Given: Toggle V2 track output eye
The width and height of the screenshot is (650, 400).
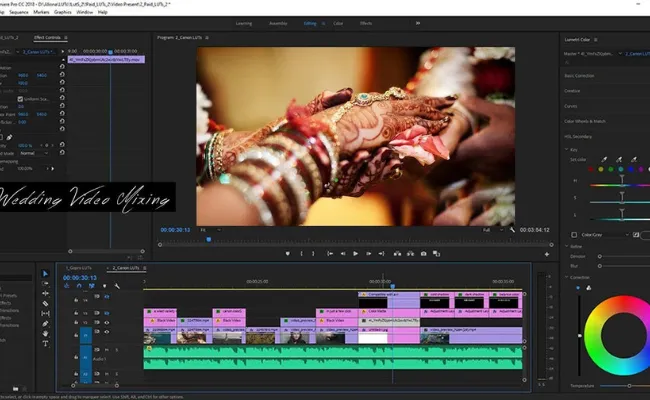Looking at the screenshot, I should coord(107,322).
